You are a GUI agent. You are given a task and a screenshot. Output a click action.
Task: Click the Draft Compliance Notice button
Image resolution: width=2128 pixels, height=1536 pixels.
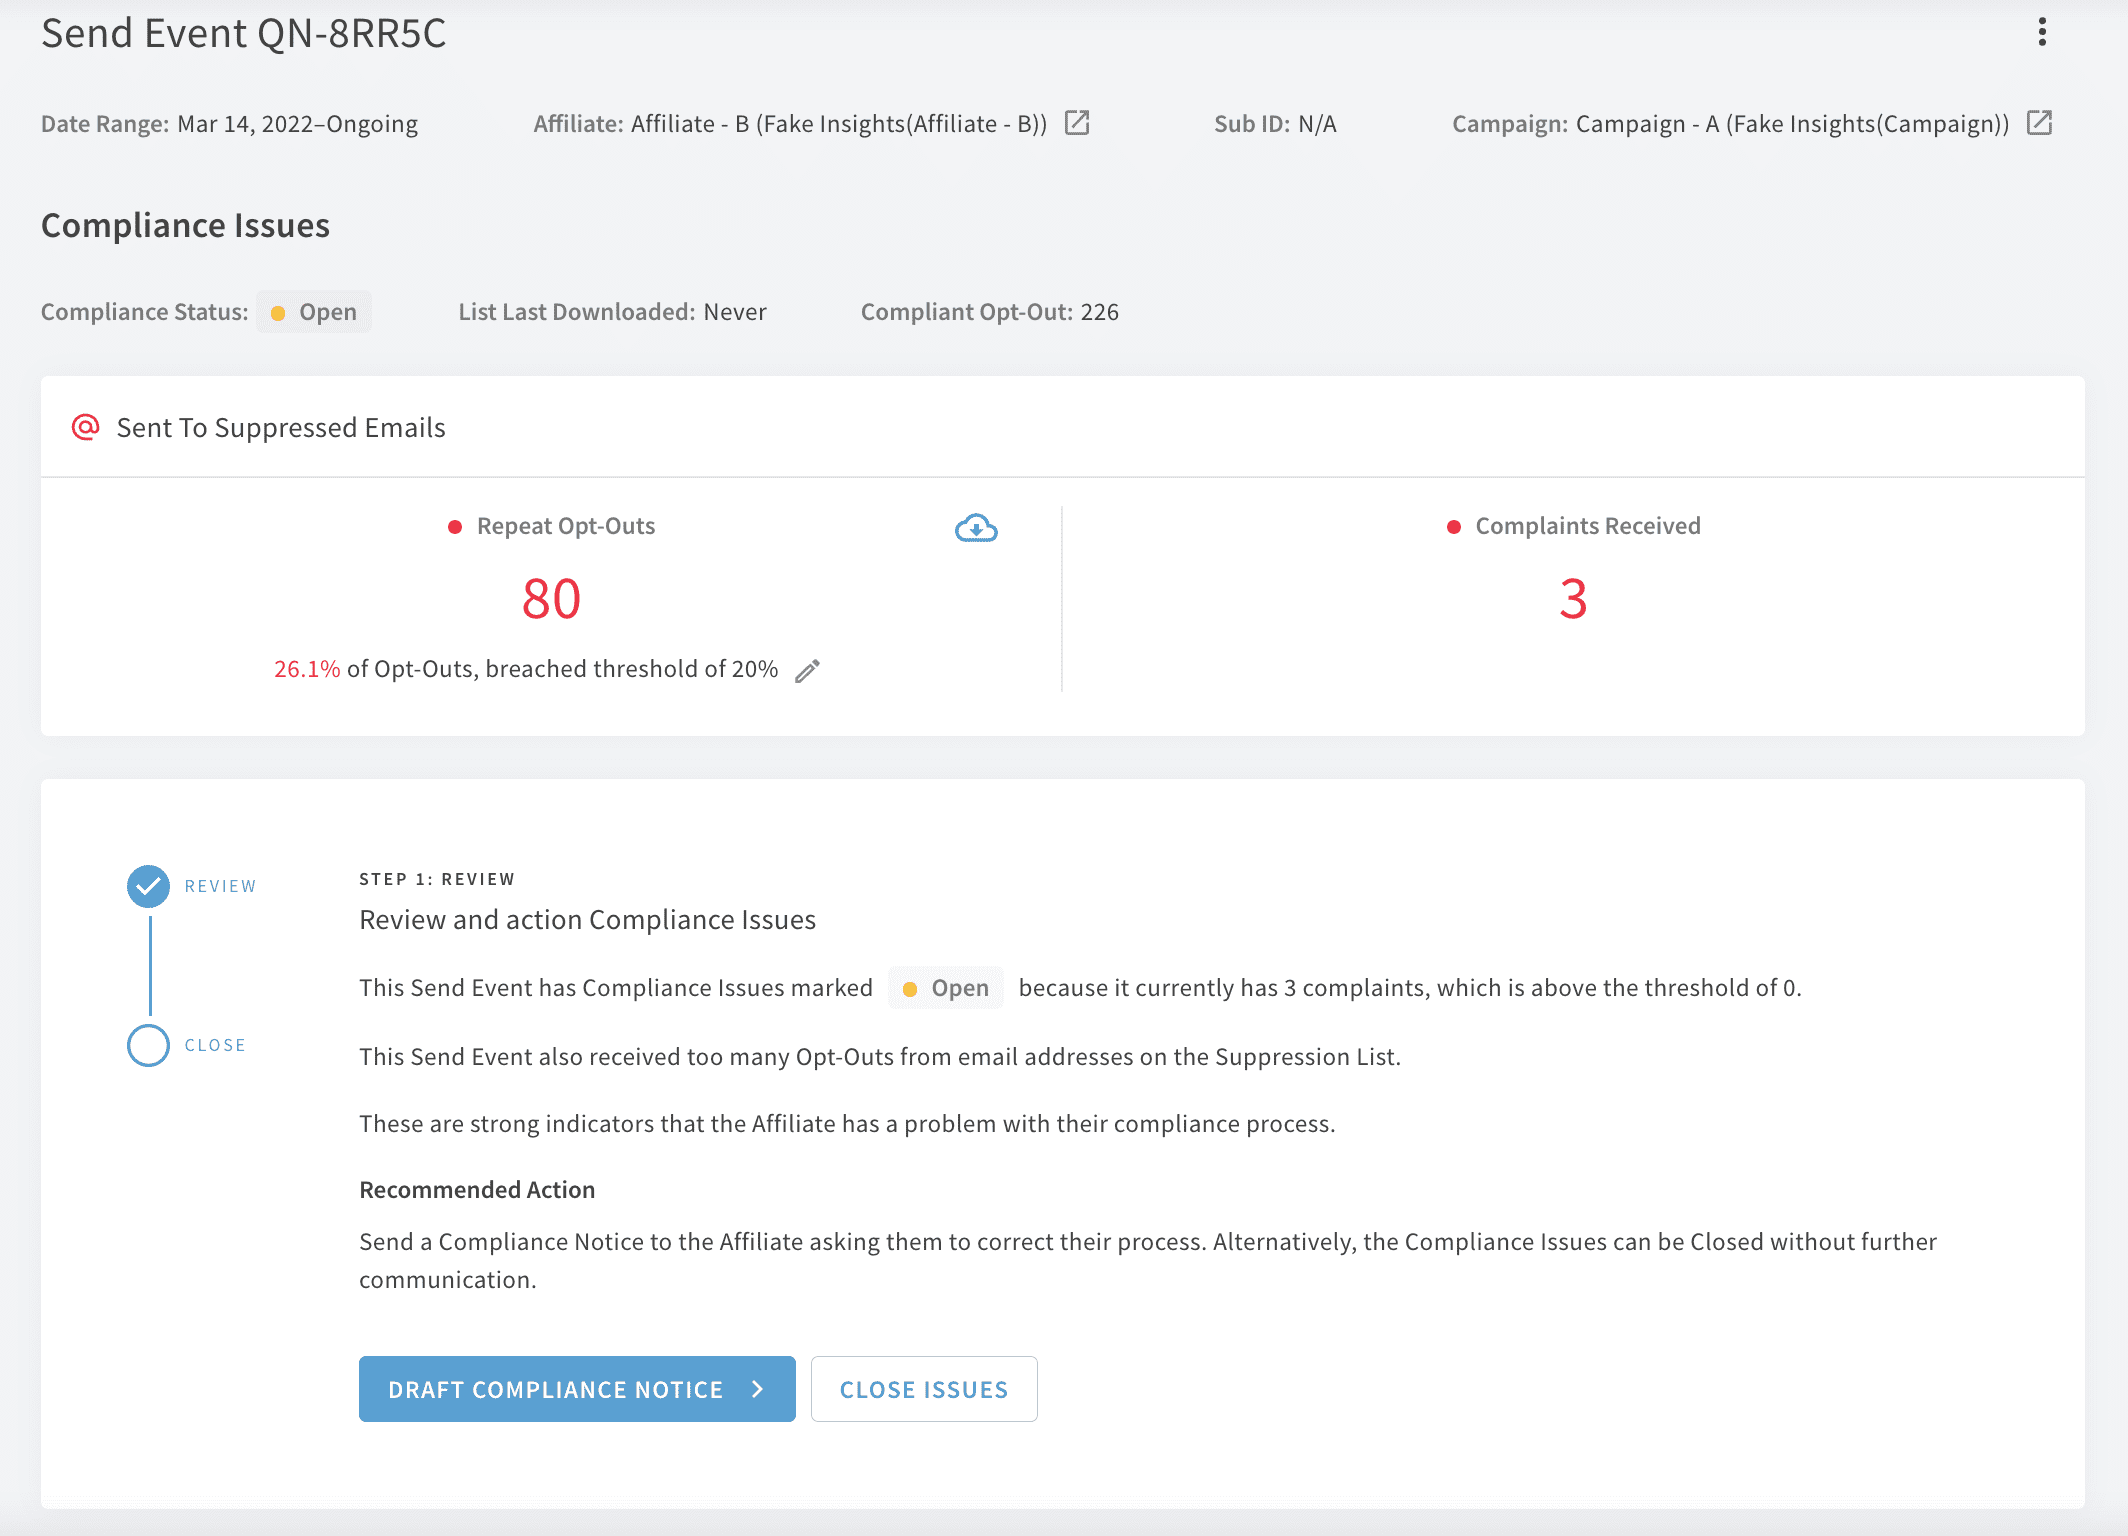point(577,1389)
